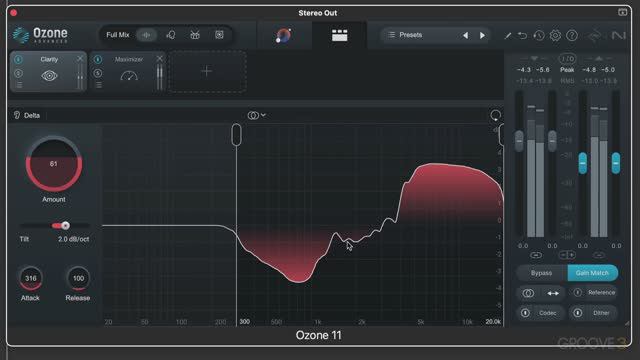Click the Tilt value 2.0 dB/oct
640x360 pixels.
click(x=73, y=239)
